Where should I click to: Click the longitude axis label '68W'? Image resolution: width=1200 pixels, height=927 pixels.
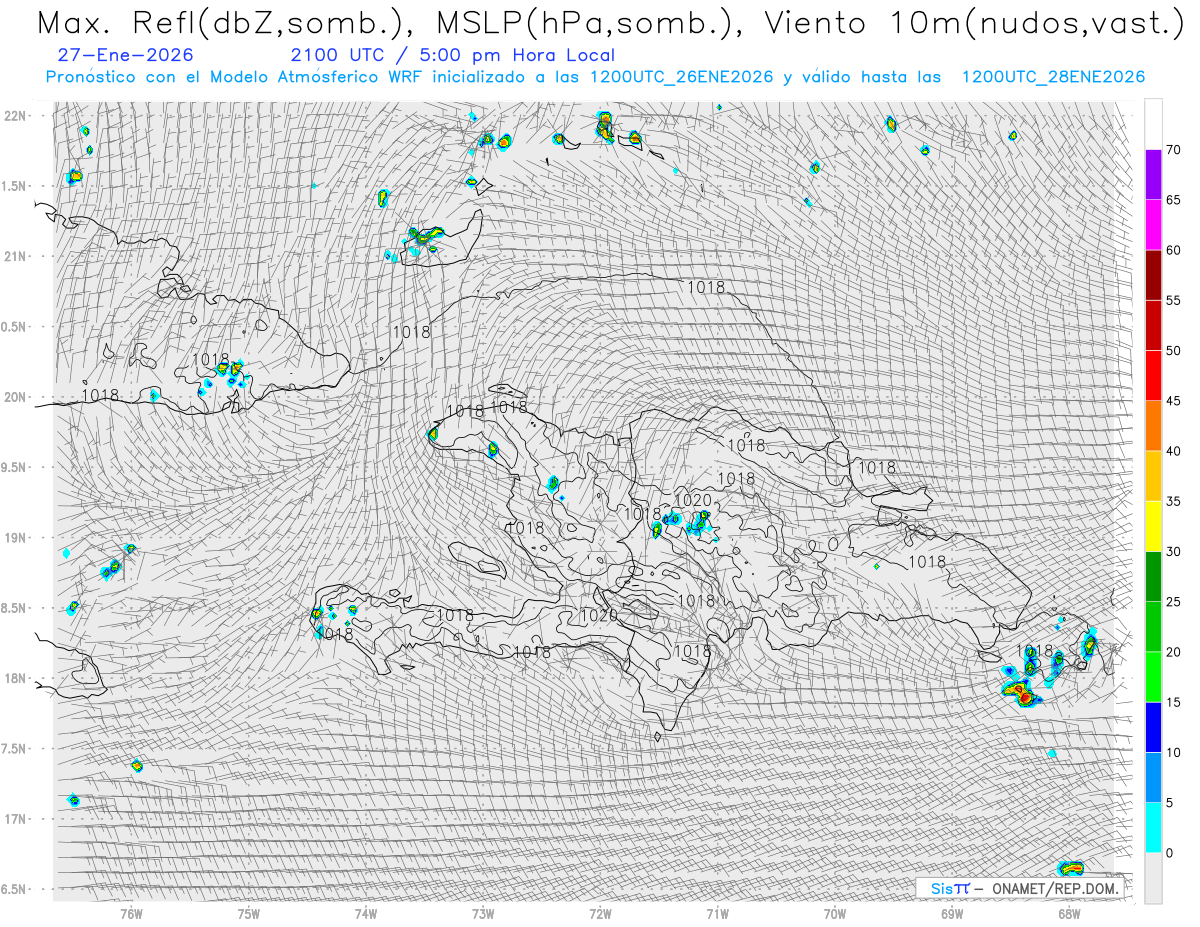coord(1069,913)
